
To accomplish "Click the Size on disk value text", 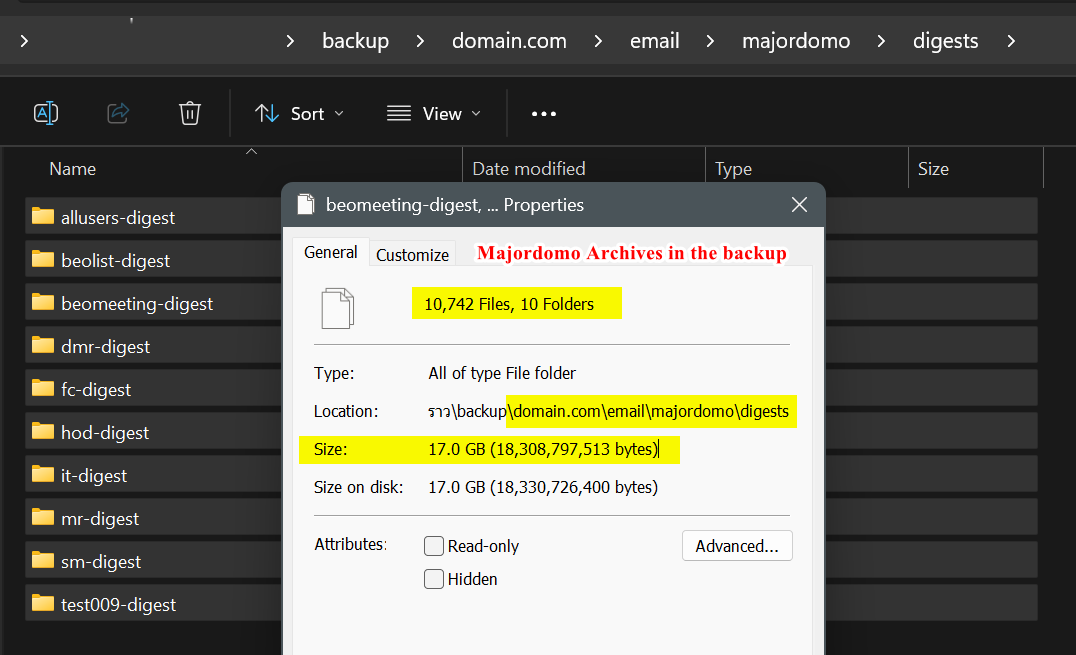I will (x=543, y=487).
